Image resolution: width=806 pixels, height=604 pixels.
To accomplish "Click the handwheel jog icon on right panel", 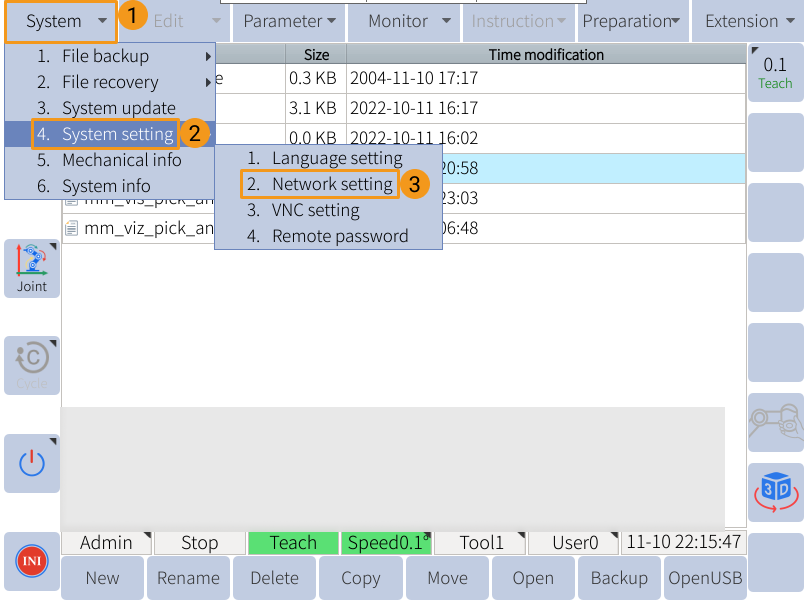I will (x=777, y=424).
